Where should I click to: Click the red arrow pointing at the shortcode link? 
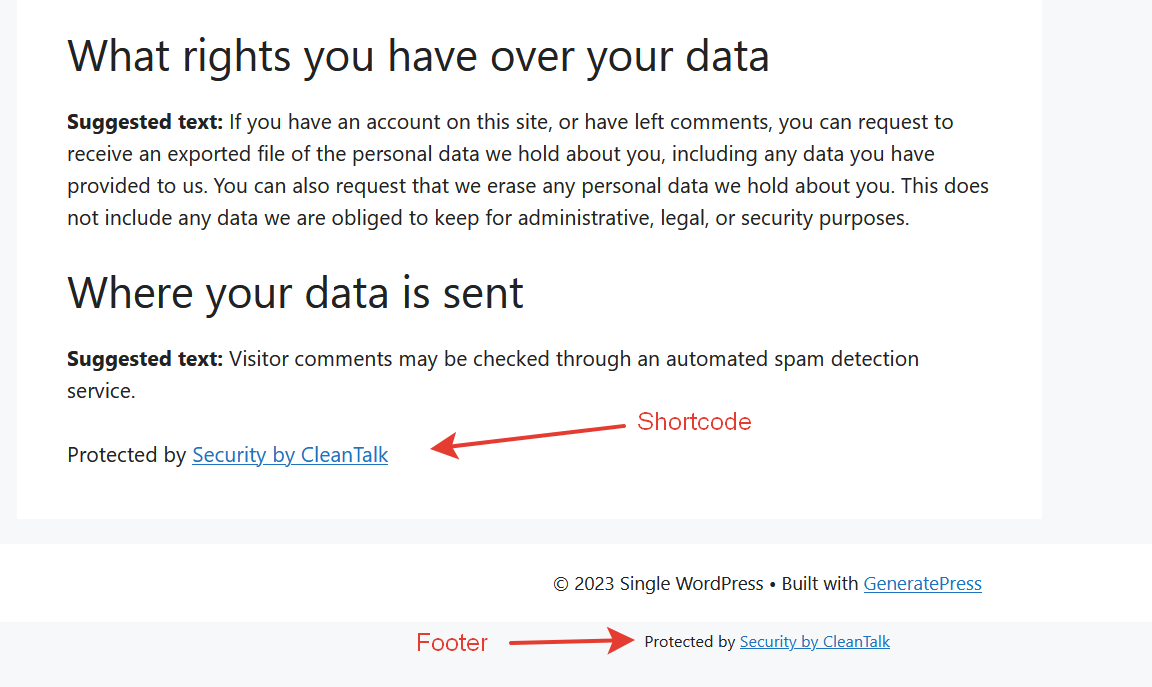point(528,440)
